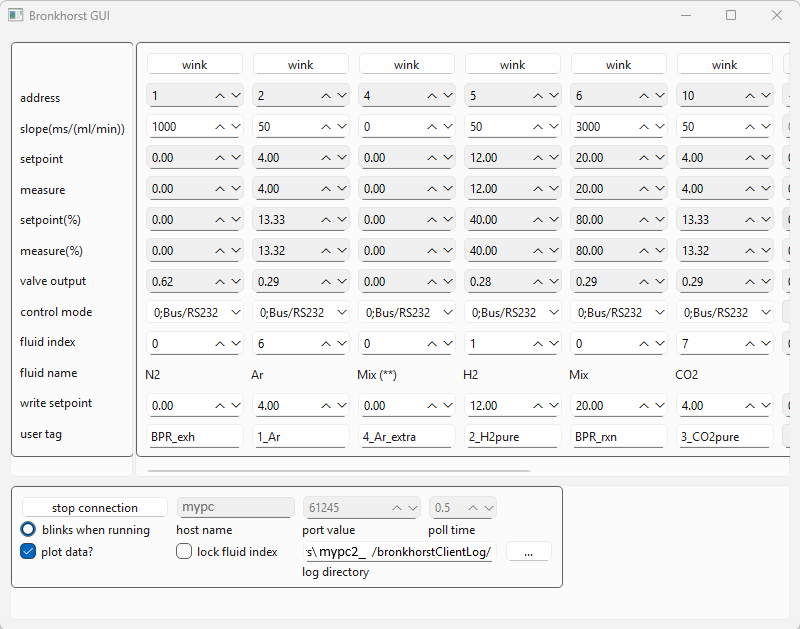This screenshot has height=629, width=800.
Task: Open control mode dropdown for the H2 column
Action: point(512,313)
